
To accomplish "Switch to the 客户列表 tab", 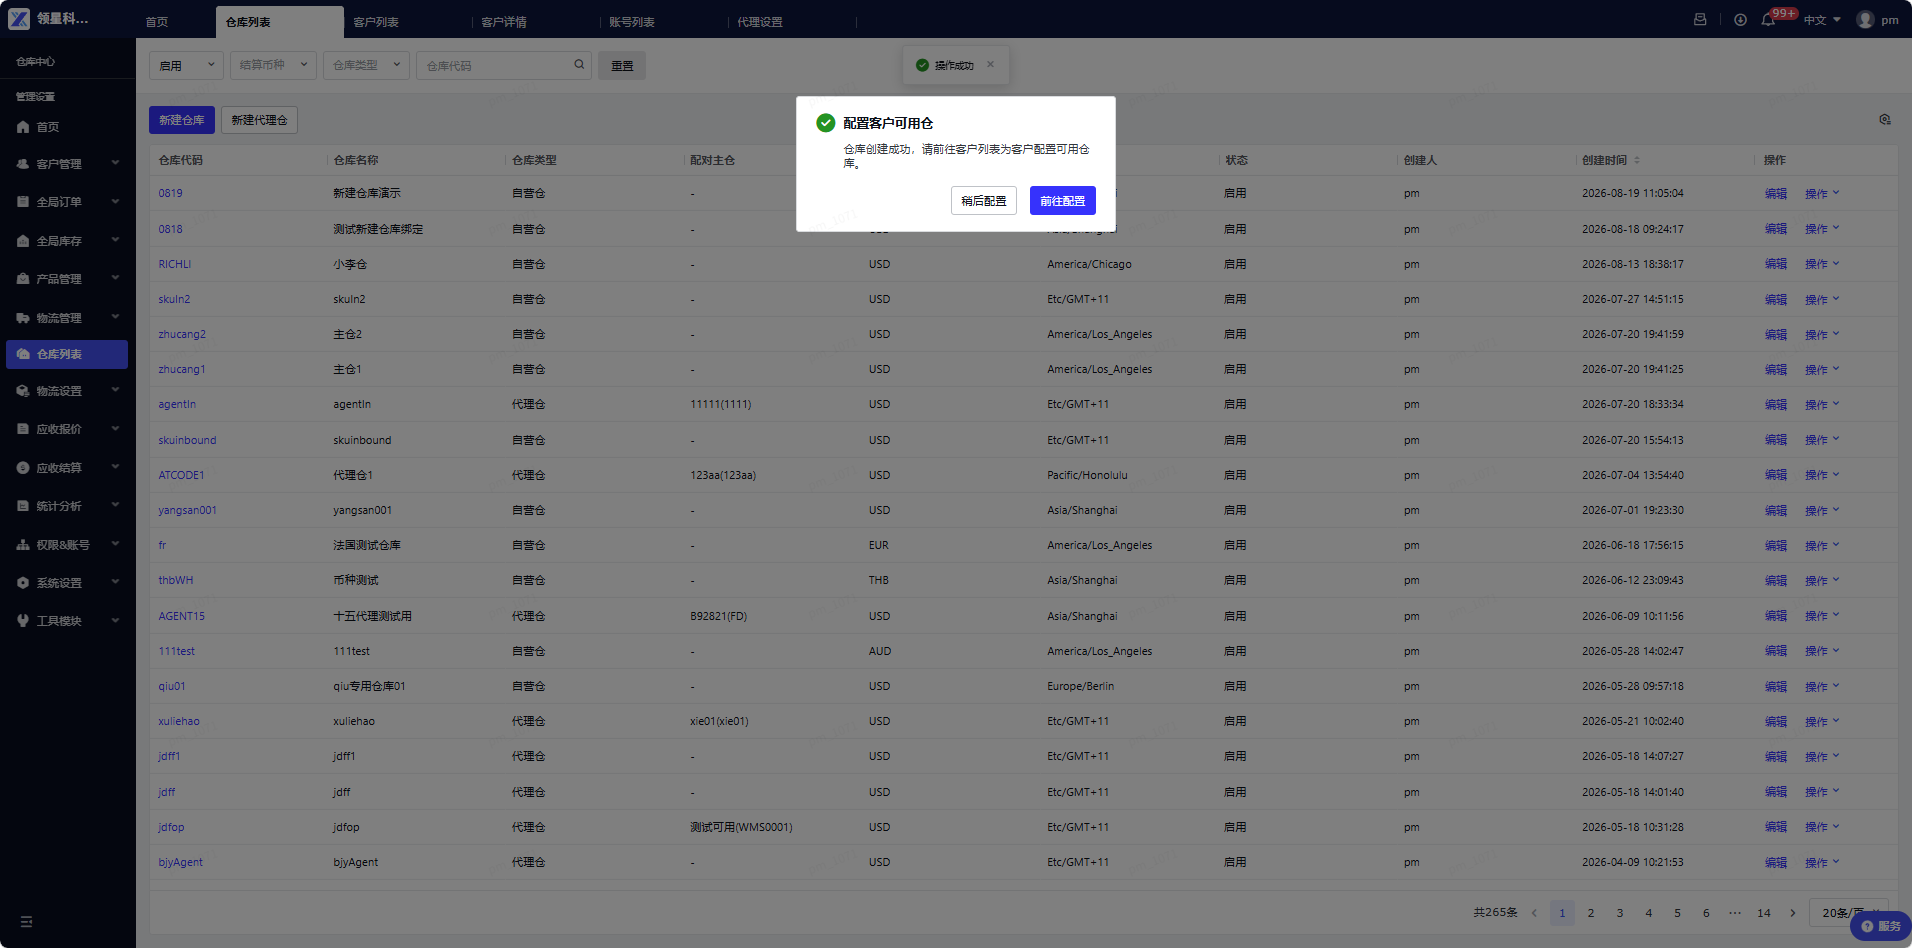I will tap(376, 22).
